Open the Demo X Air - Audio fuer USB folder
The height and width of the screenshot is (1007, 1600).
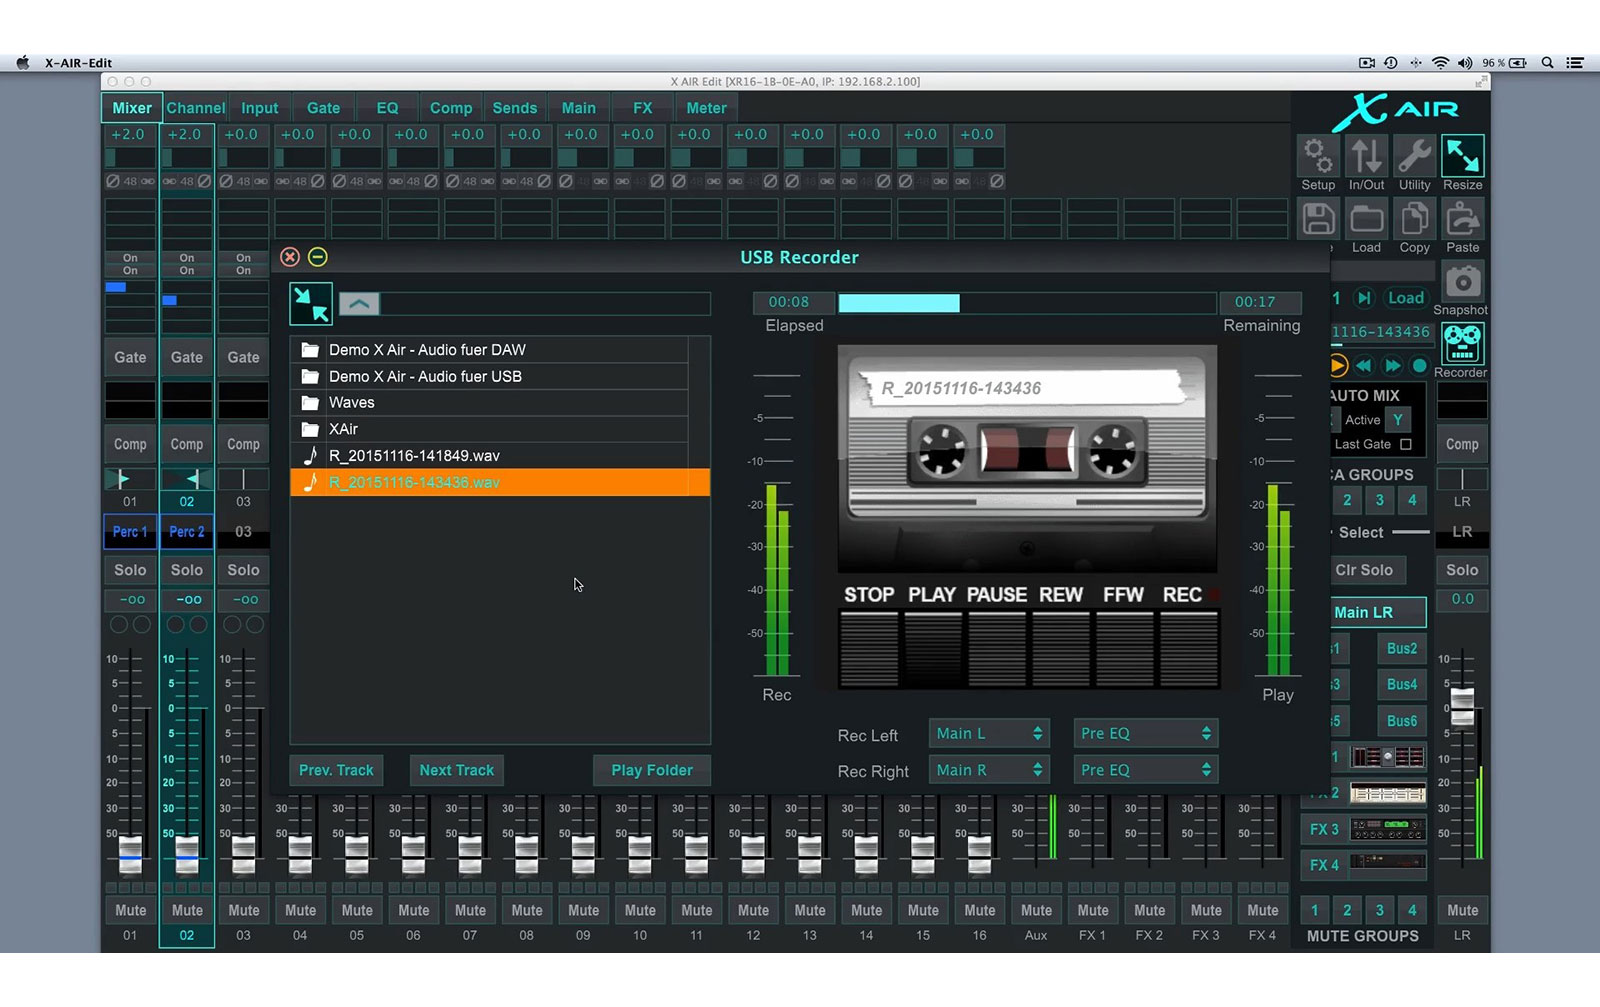point(489,376)
